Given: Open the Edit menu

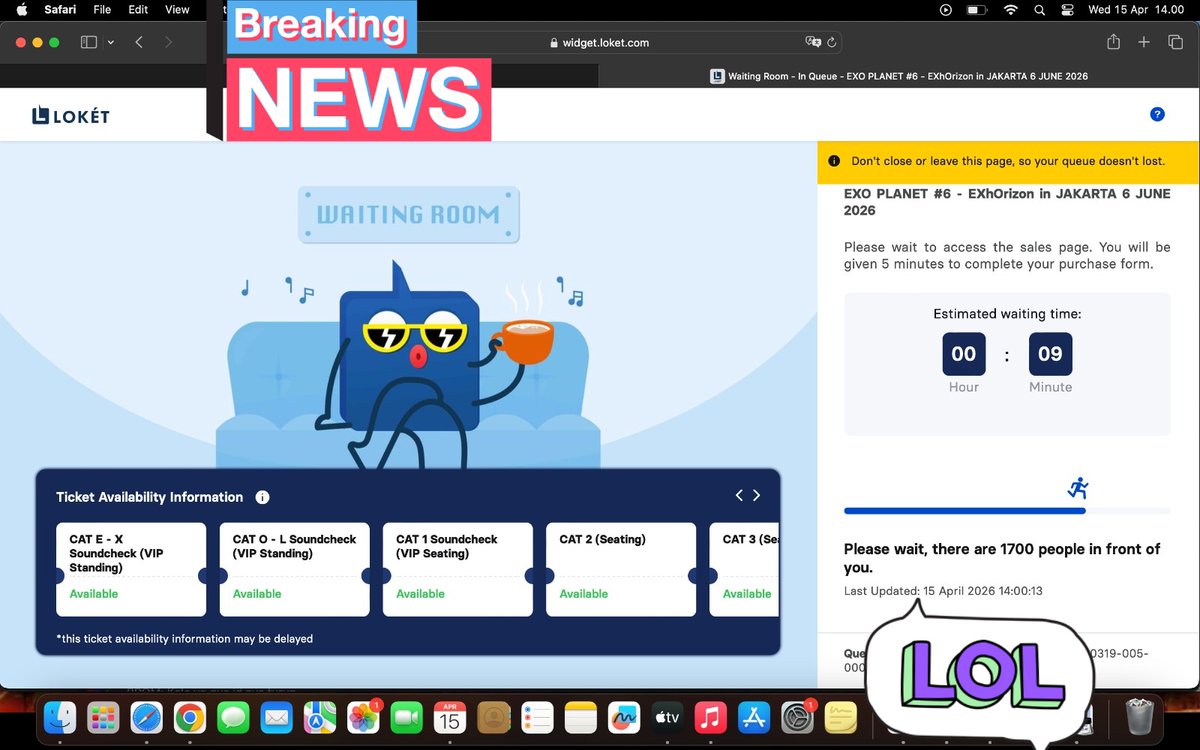Looking at the screenshot, I should [x=138, y=10].
